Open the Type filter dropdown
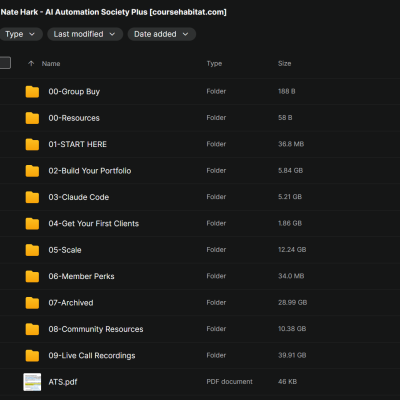The width and height of the screenshot is (400, 400). coord(20,34)
